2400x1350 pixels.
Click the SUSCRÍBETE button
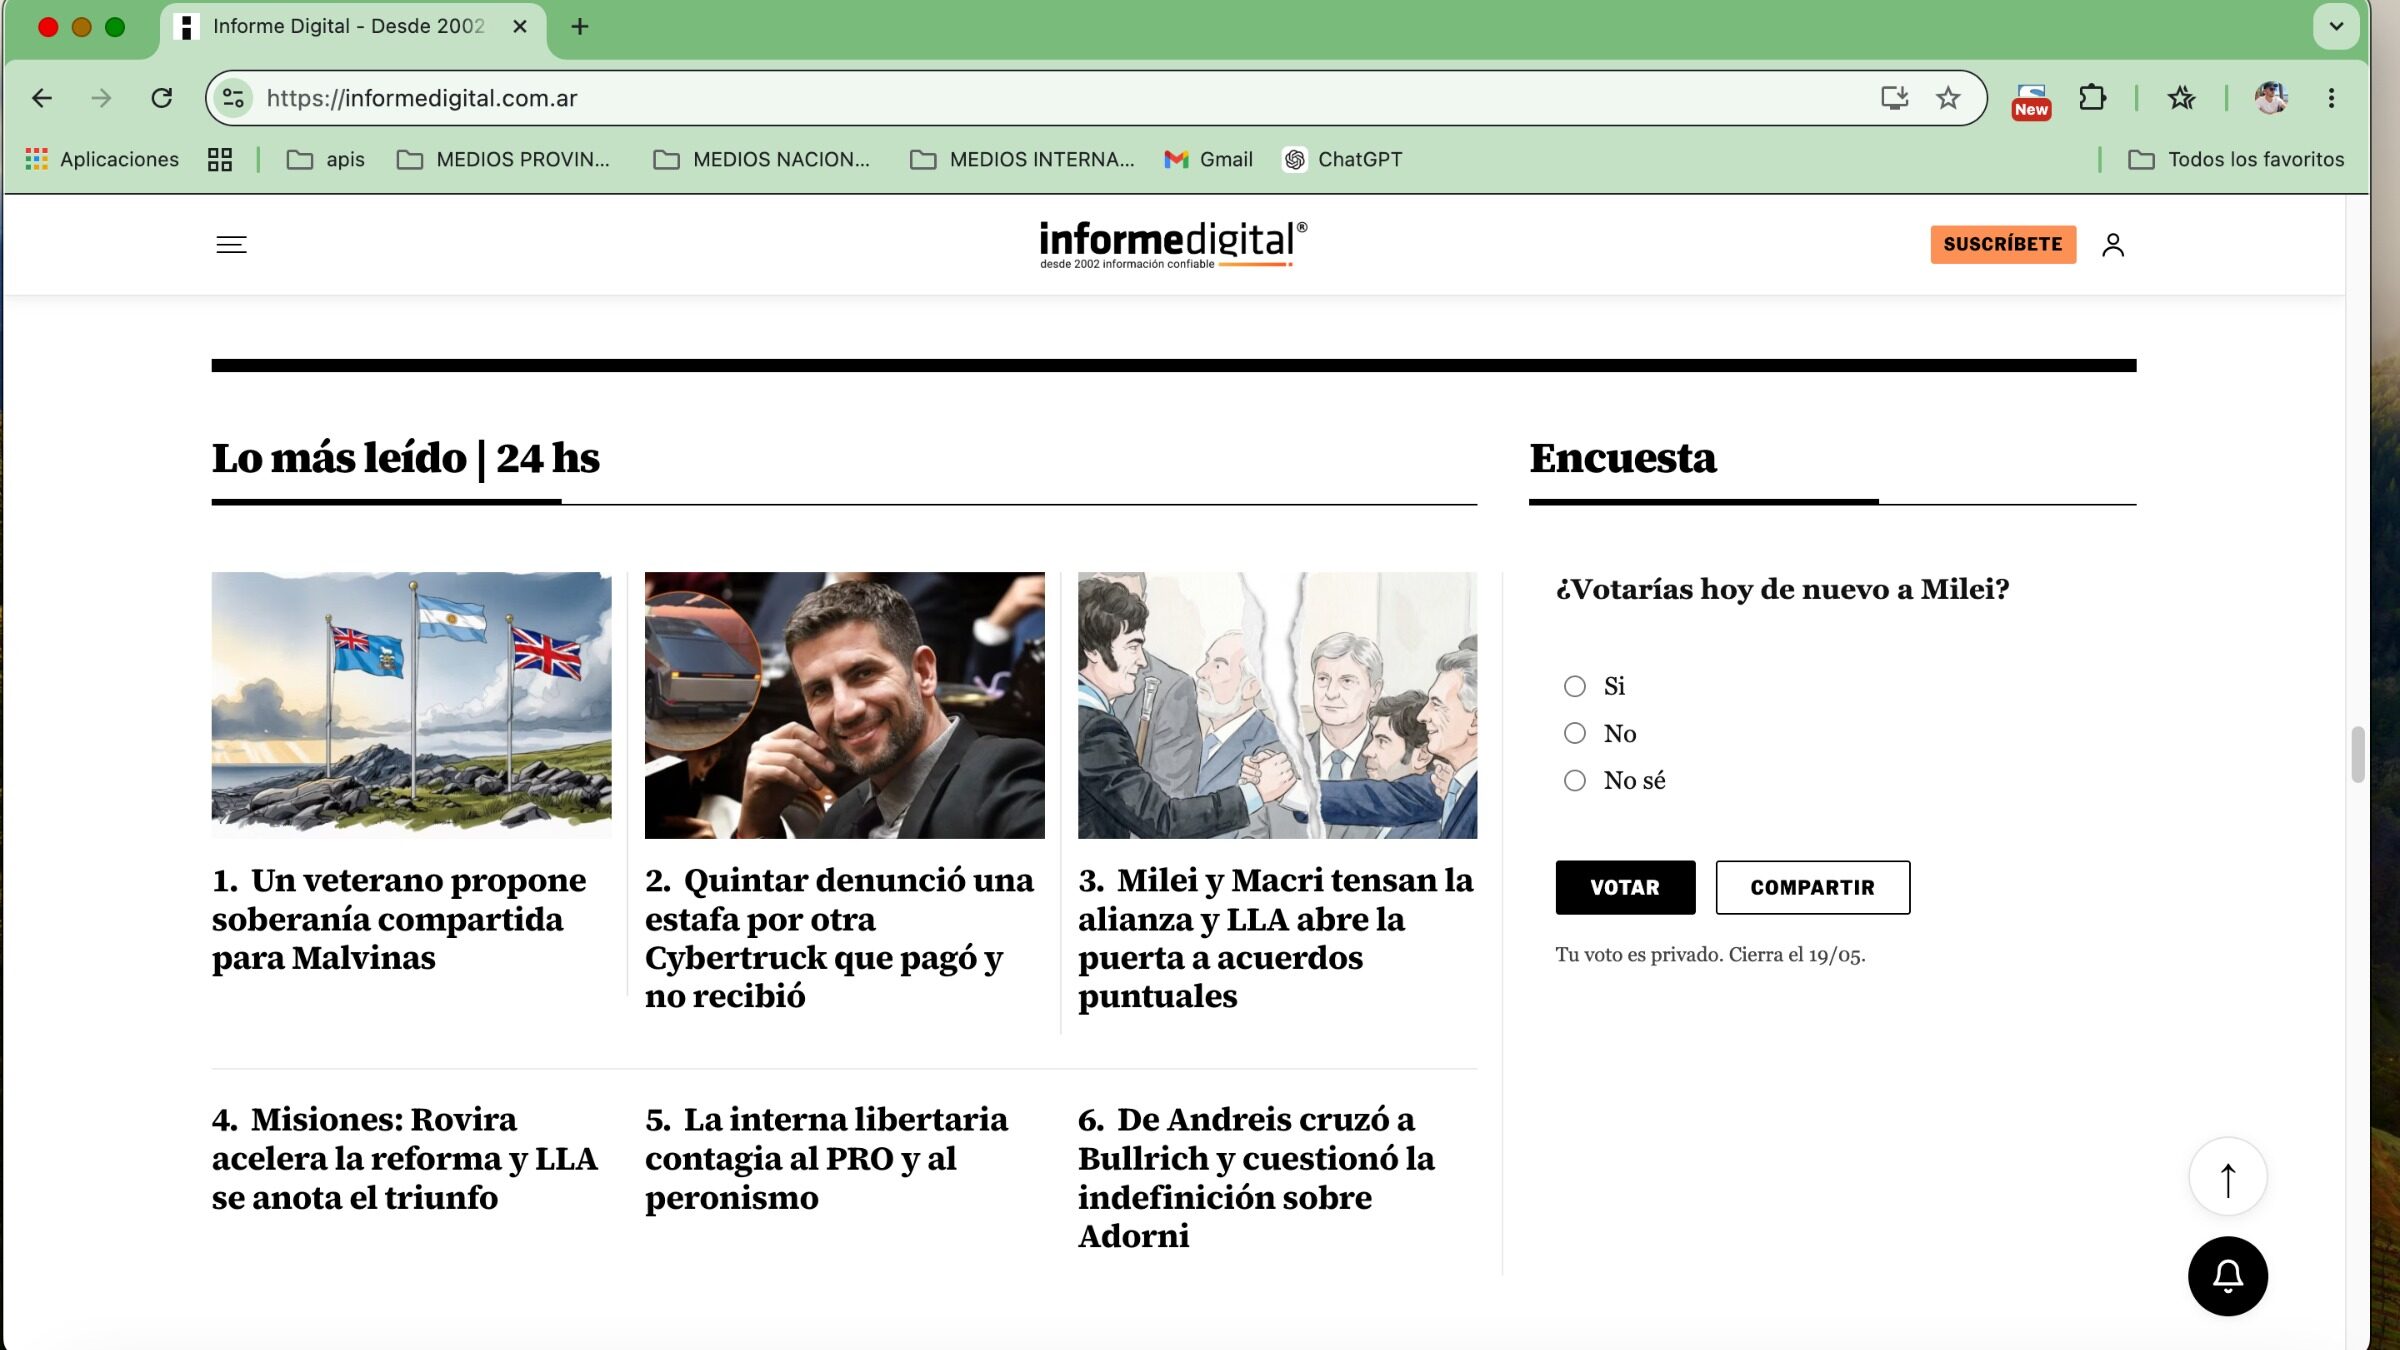coord(2003,245)
